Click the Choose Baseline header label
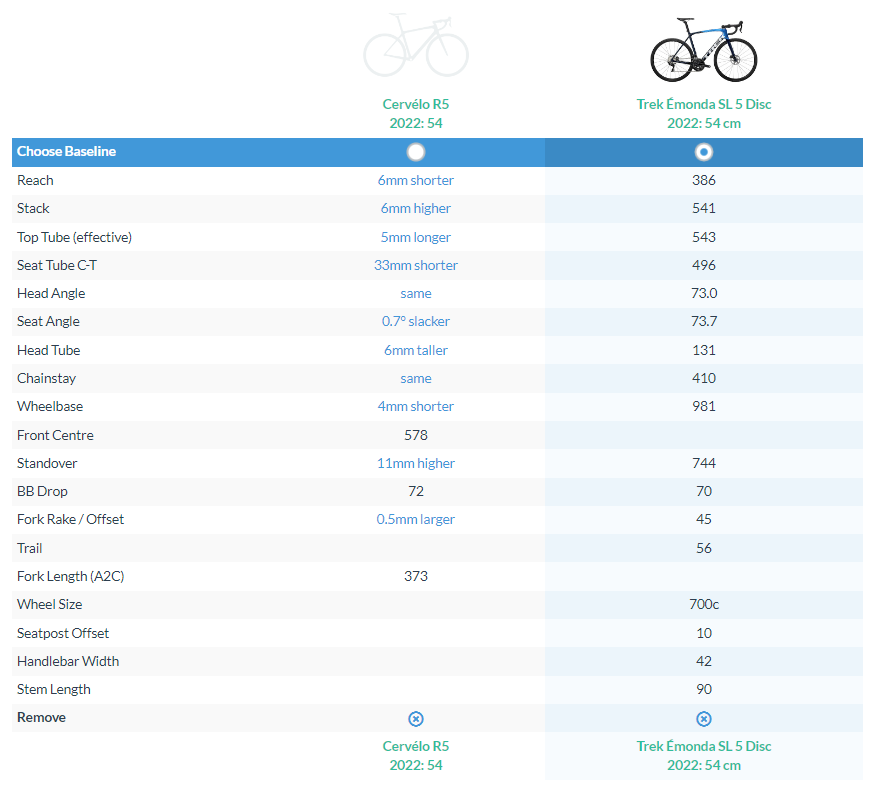Image resolution: width=869 pixels, height=800 pixels. coord(67,151)
